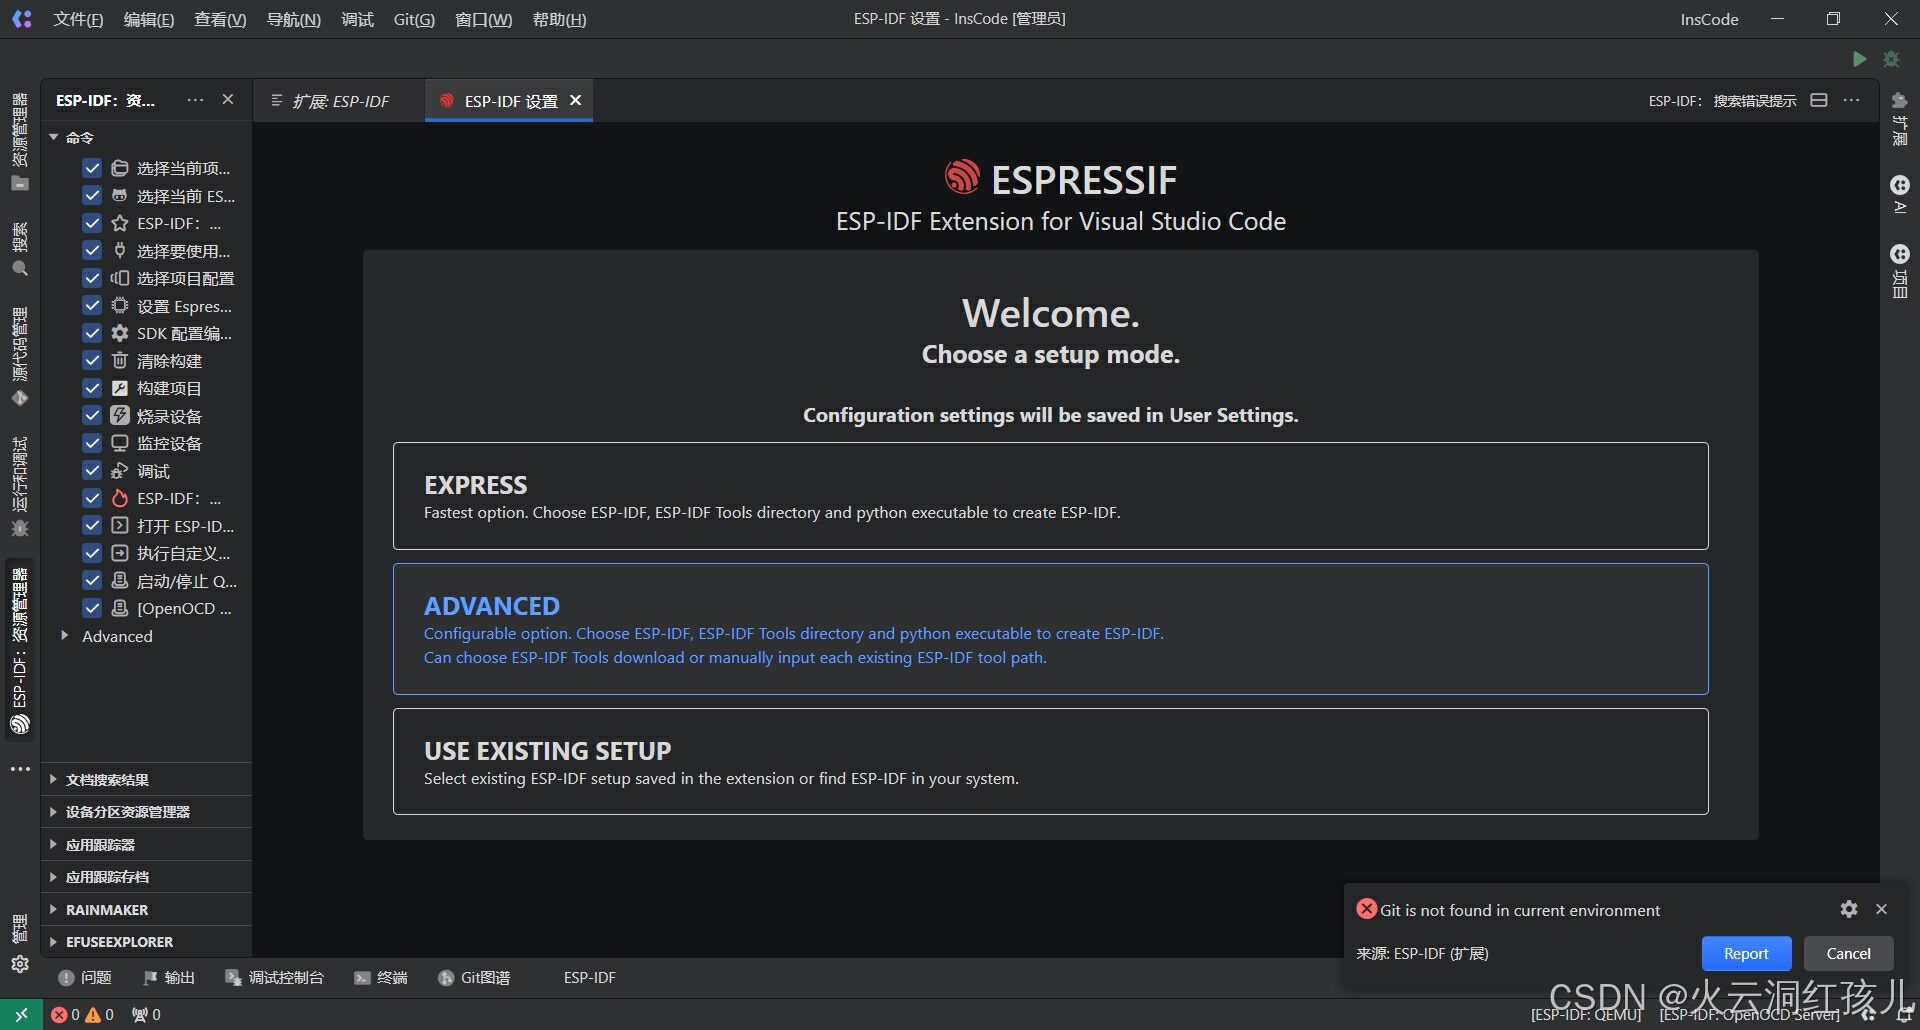This screenshot has width=1920, height=1030.
Task: Uncheck the 选择当前 ES... checkbox
Action: point(92,195)
